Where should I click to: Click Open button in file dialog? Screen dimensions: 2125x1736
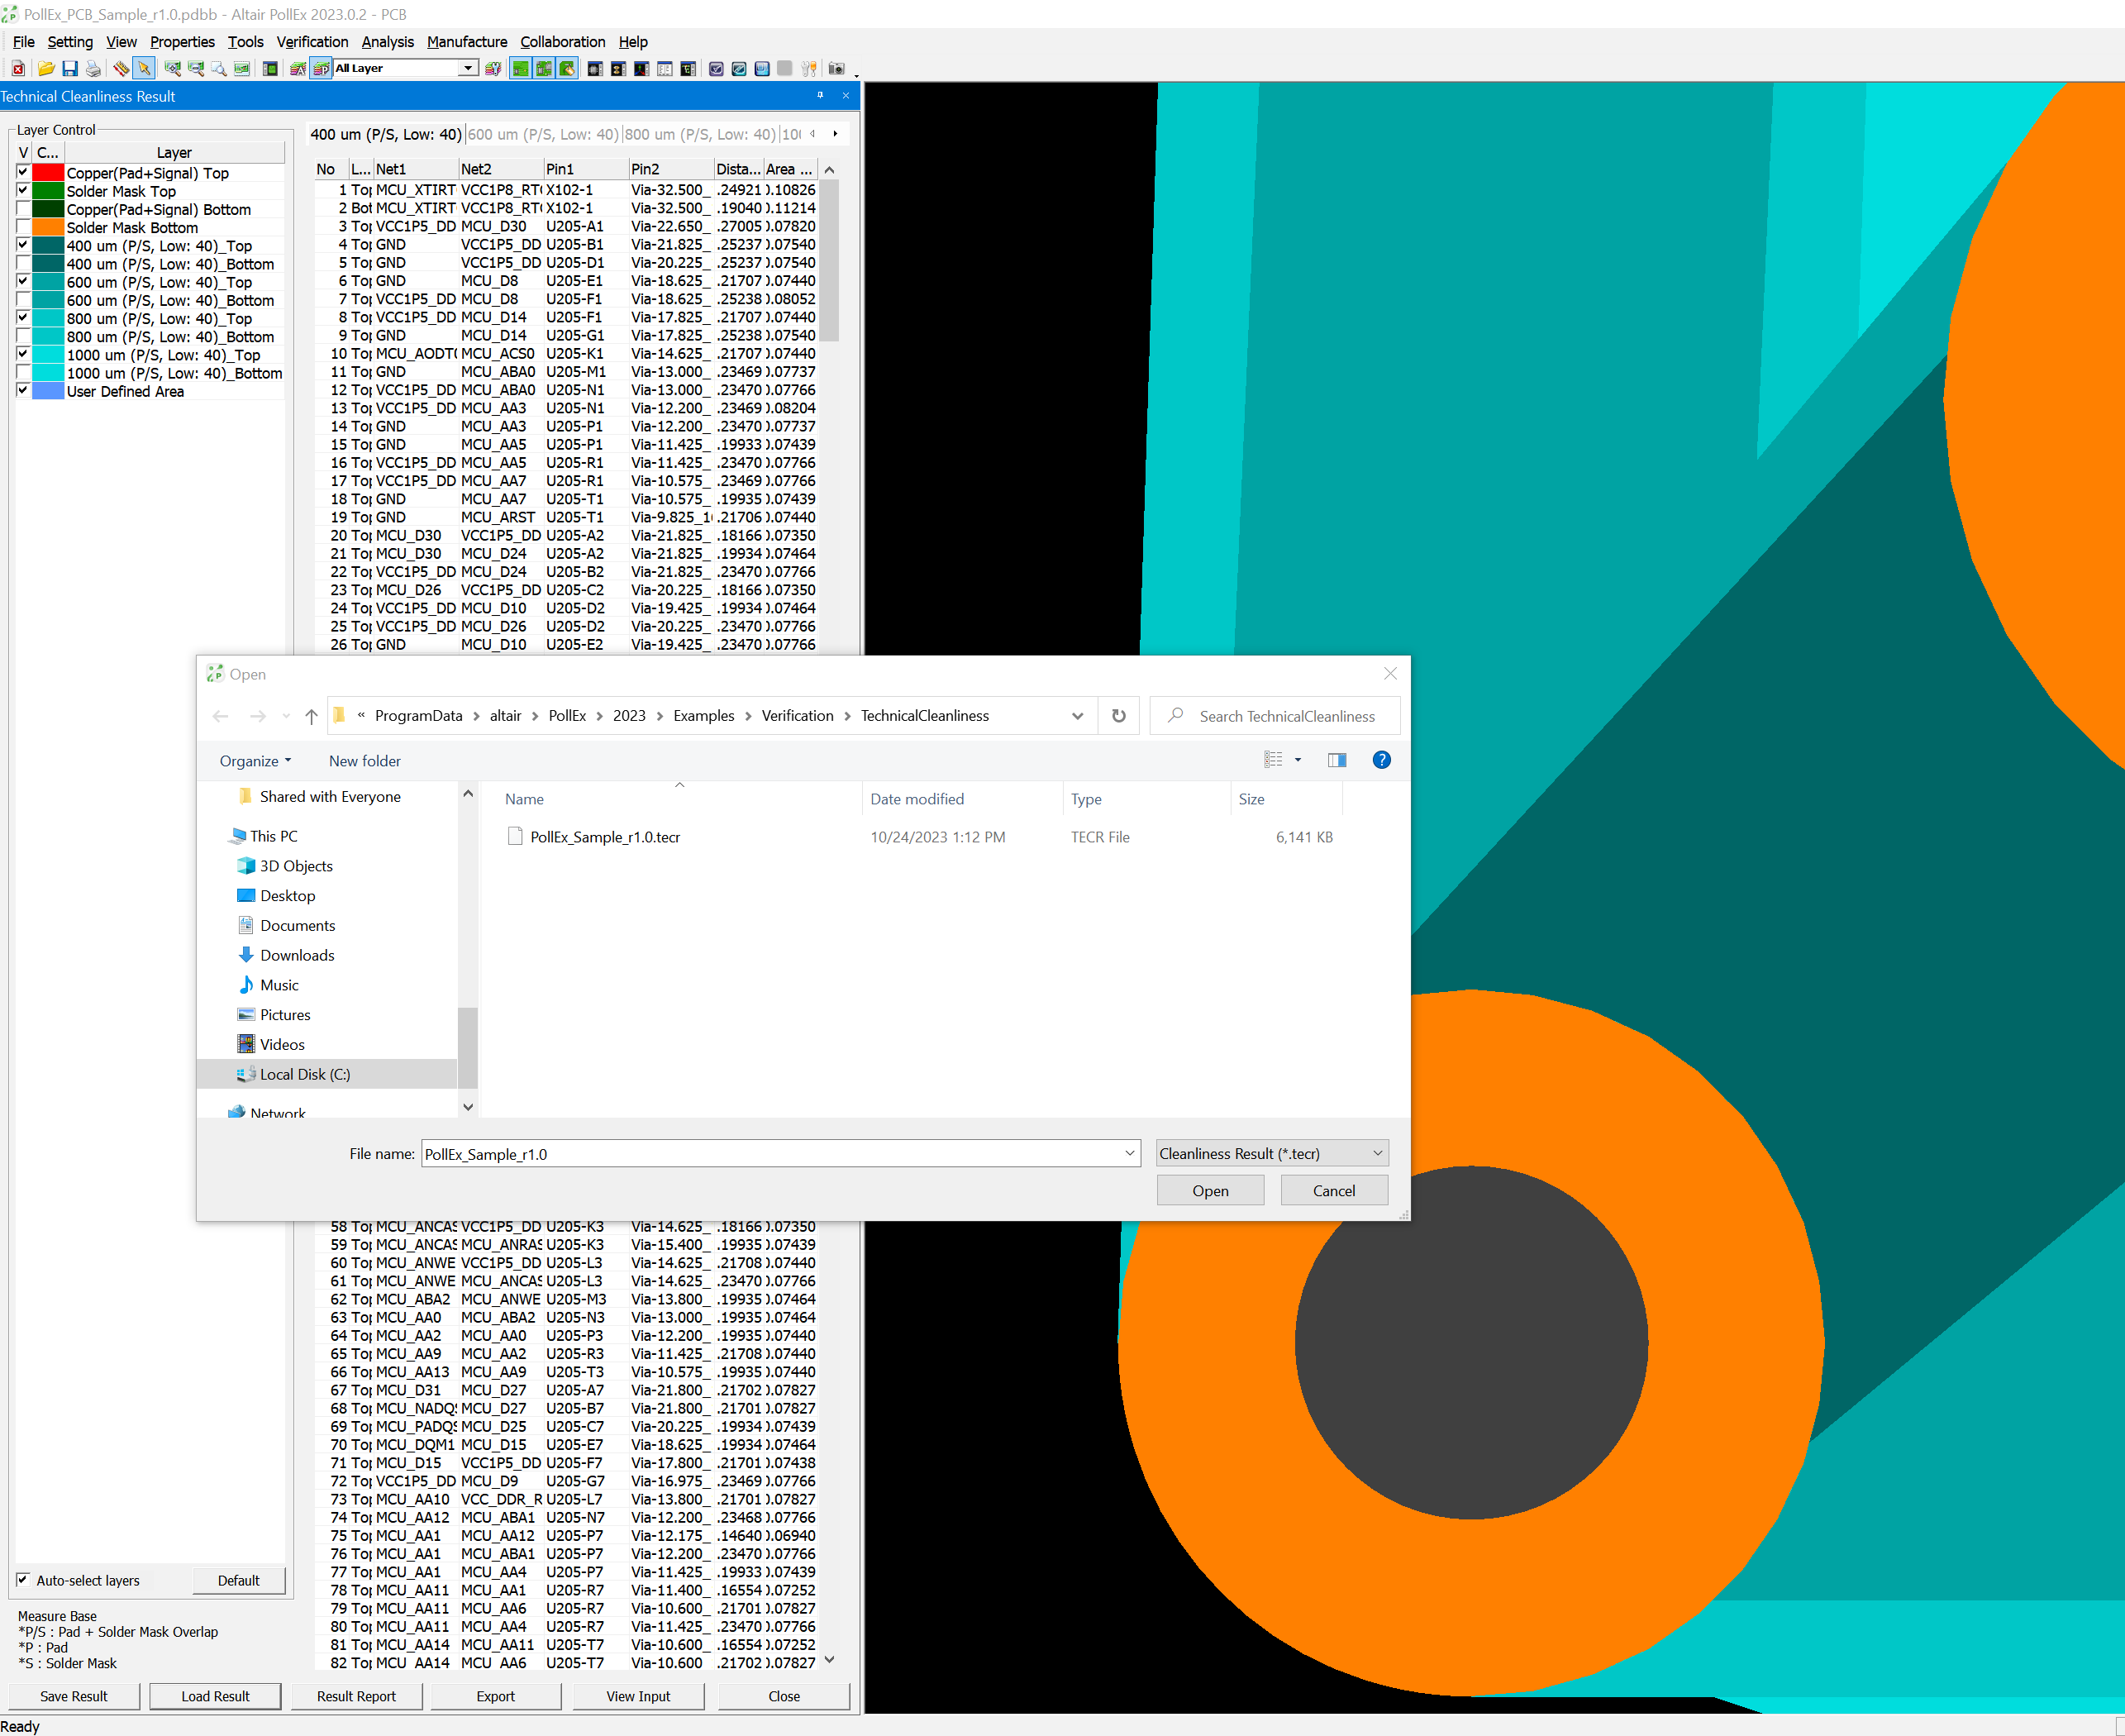pyautogui.click(x=1209, y=1190)
